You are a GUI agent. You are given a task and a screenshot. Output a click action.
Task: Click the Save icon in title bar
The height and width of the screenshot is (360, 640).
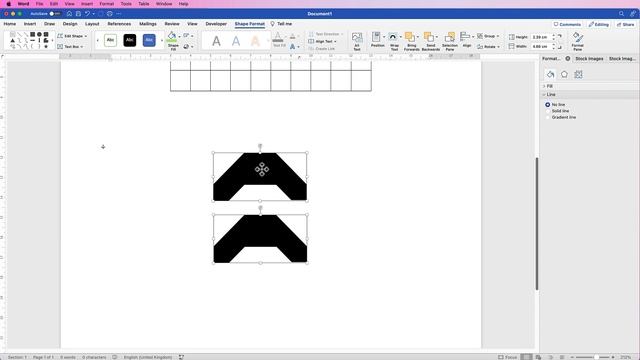click(x=78, y=13)
